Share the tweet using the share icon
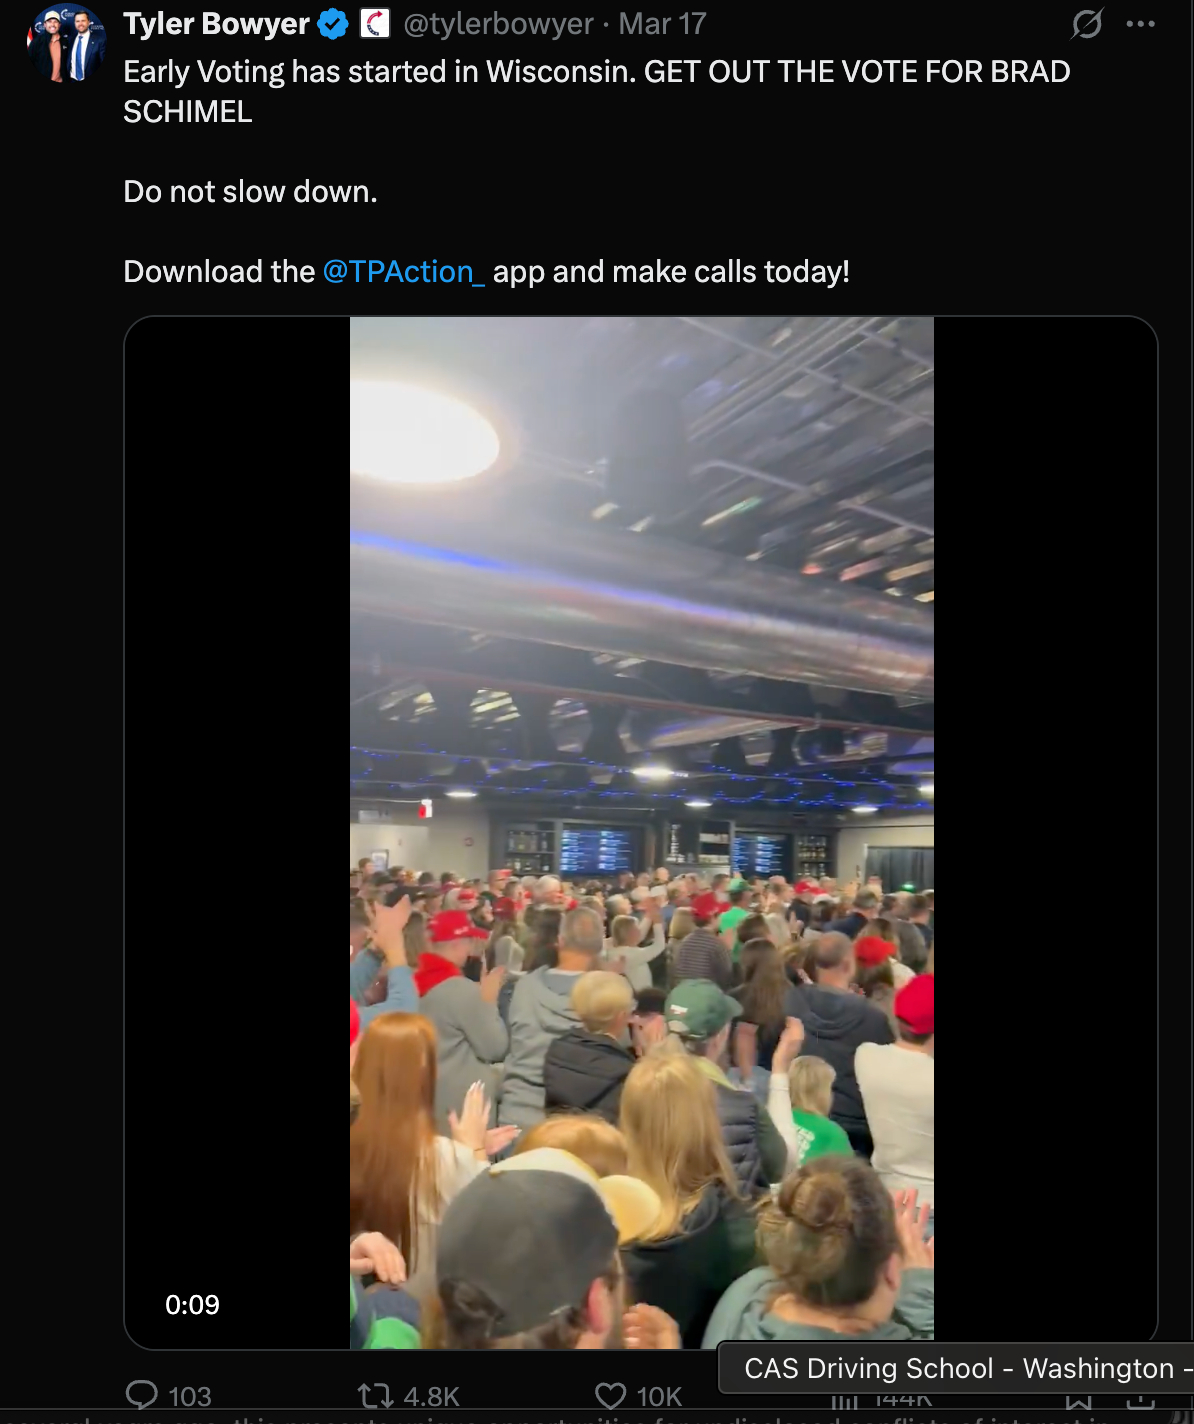1194x1424 pixels. pos(1141,1402)
